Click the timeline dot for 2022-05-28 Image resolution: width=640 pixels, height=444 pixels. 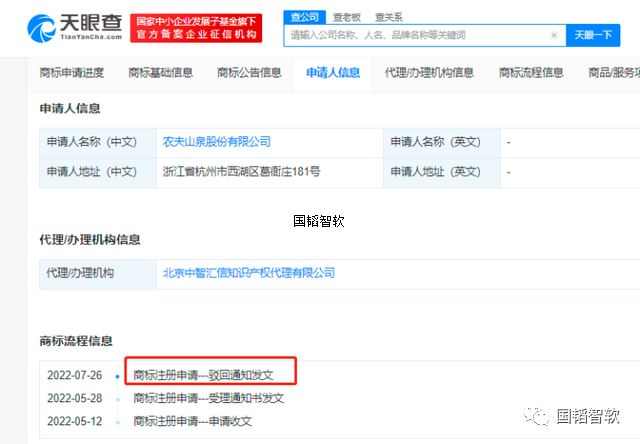click(x=118, y=399)
